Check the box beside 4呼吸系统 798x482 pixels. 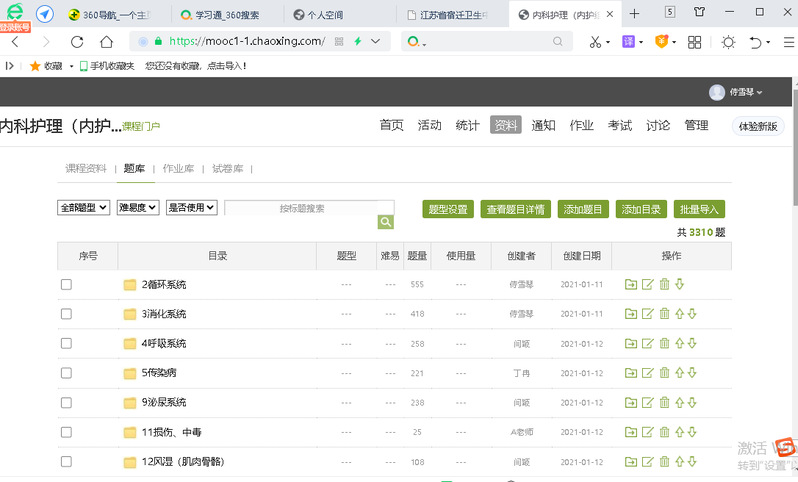click(x=67, y=344)
